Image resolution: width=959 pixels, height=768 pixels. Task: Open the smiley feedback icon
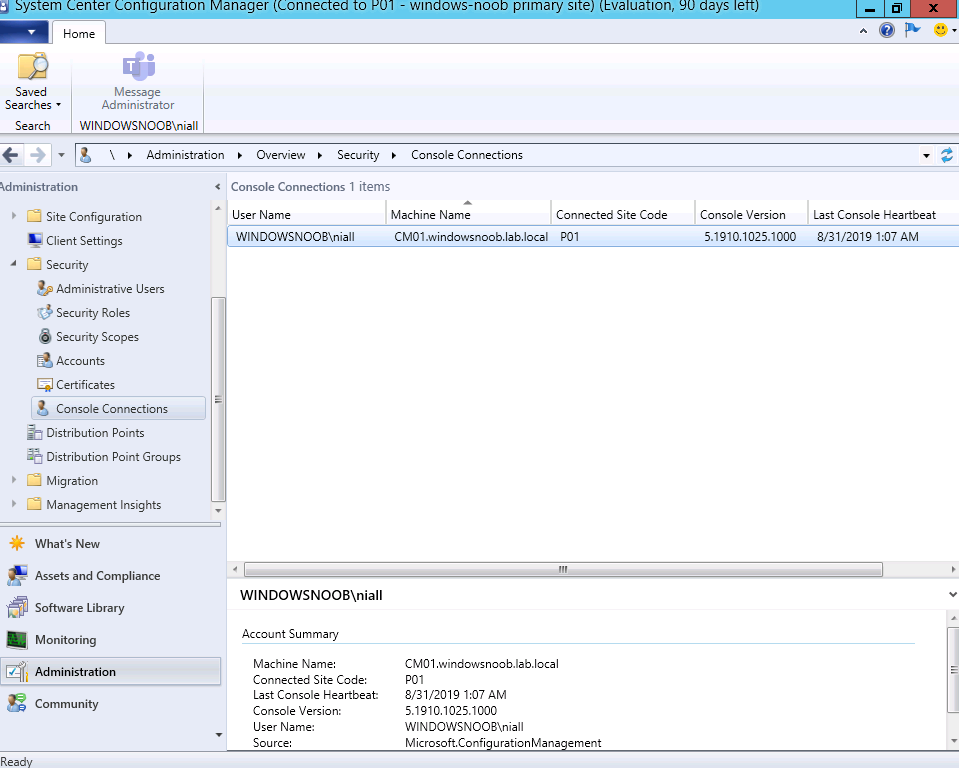[940, 30]
